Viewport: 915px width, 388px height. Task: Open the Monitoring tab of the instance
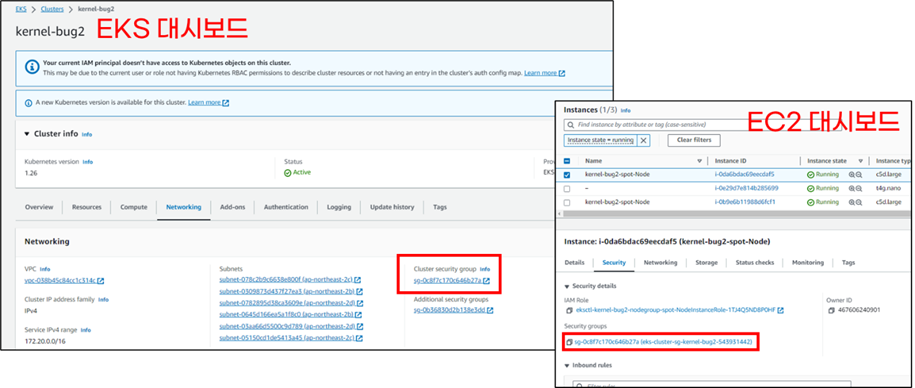click(x=808, y=263)
